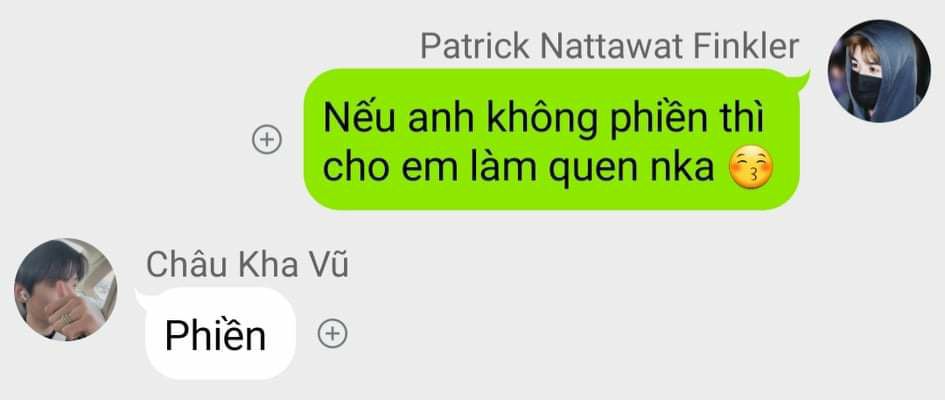Screen dimensions: 945x400
Task: Open the reaction plus icon beside green message
Action: pyautogui.click(x=266, y=140)
